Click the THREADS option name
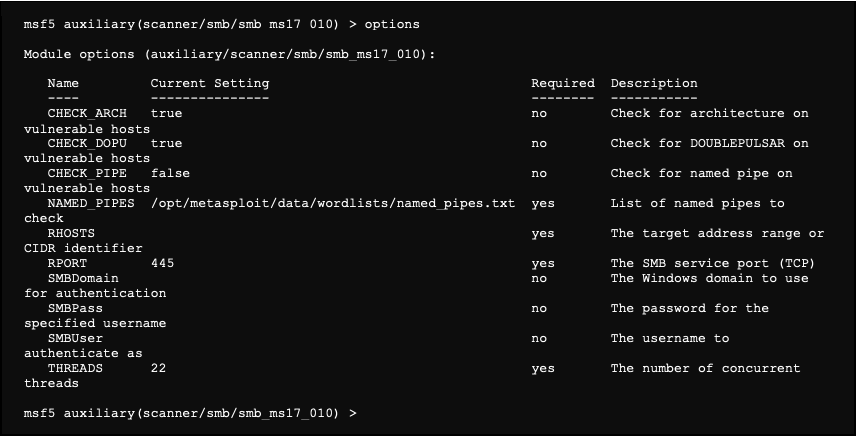 coord(75,369)
